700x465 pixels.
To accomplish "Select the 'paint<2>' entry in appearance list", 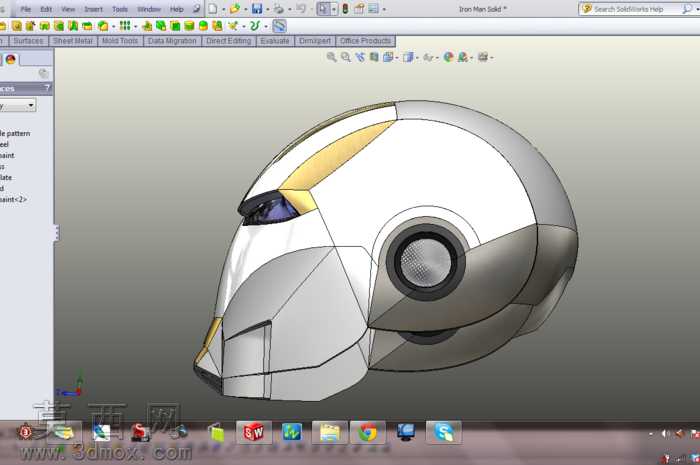I will click(13, 199).
